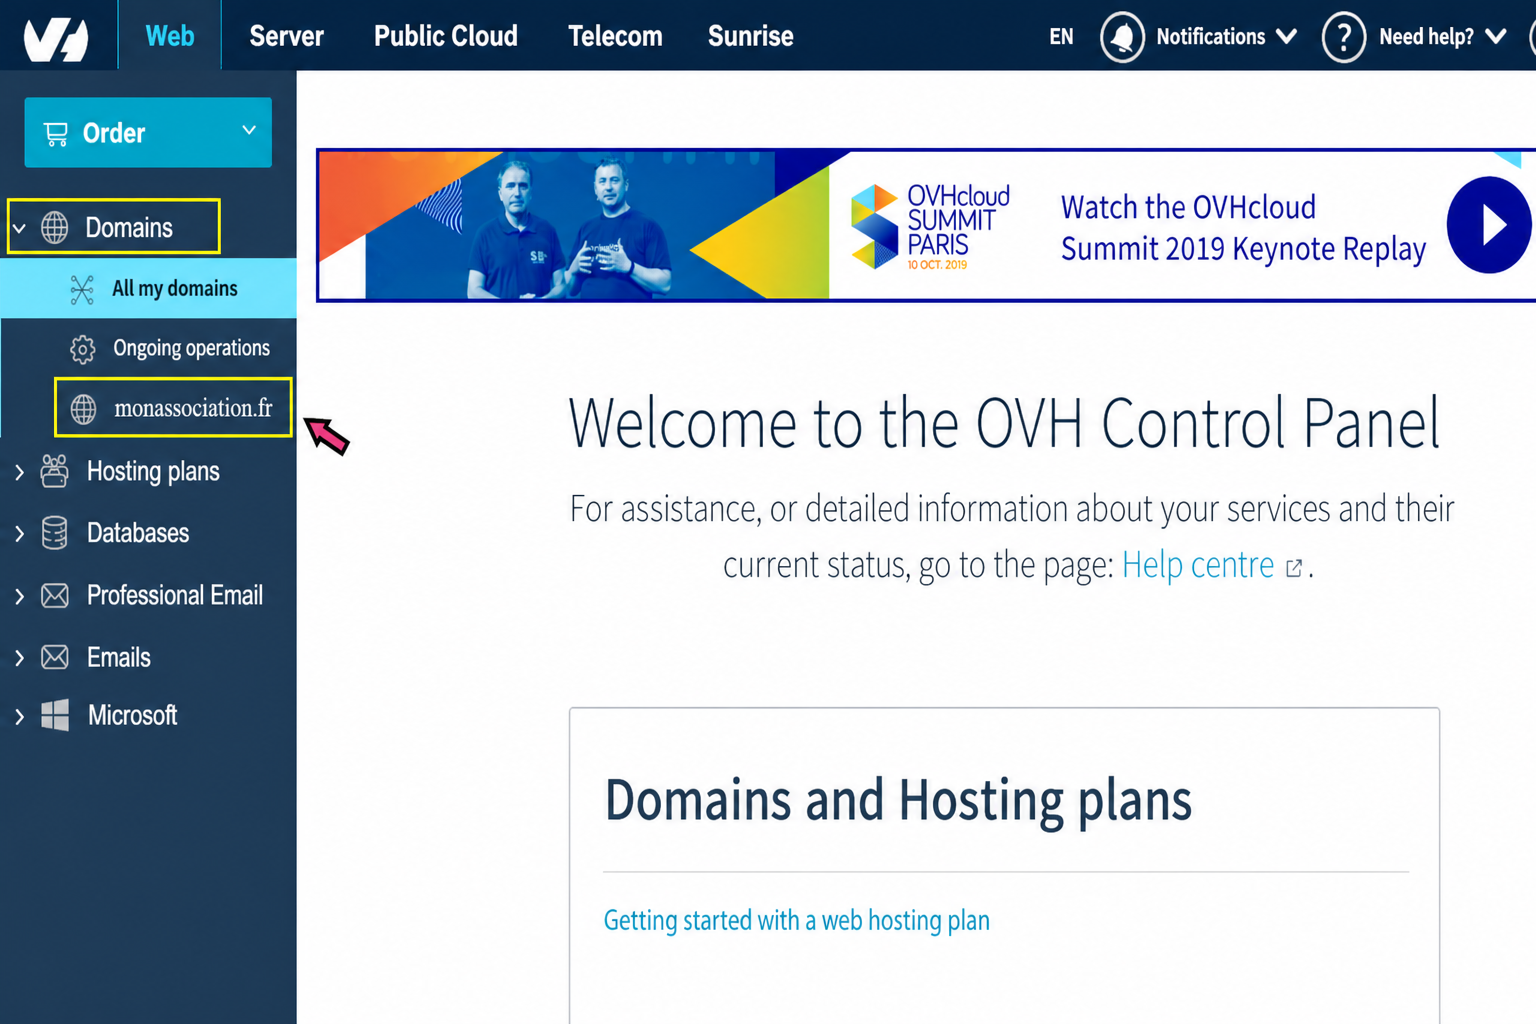
Task: Click the Emails label in sidebar
Action: point(119,658)
